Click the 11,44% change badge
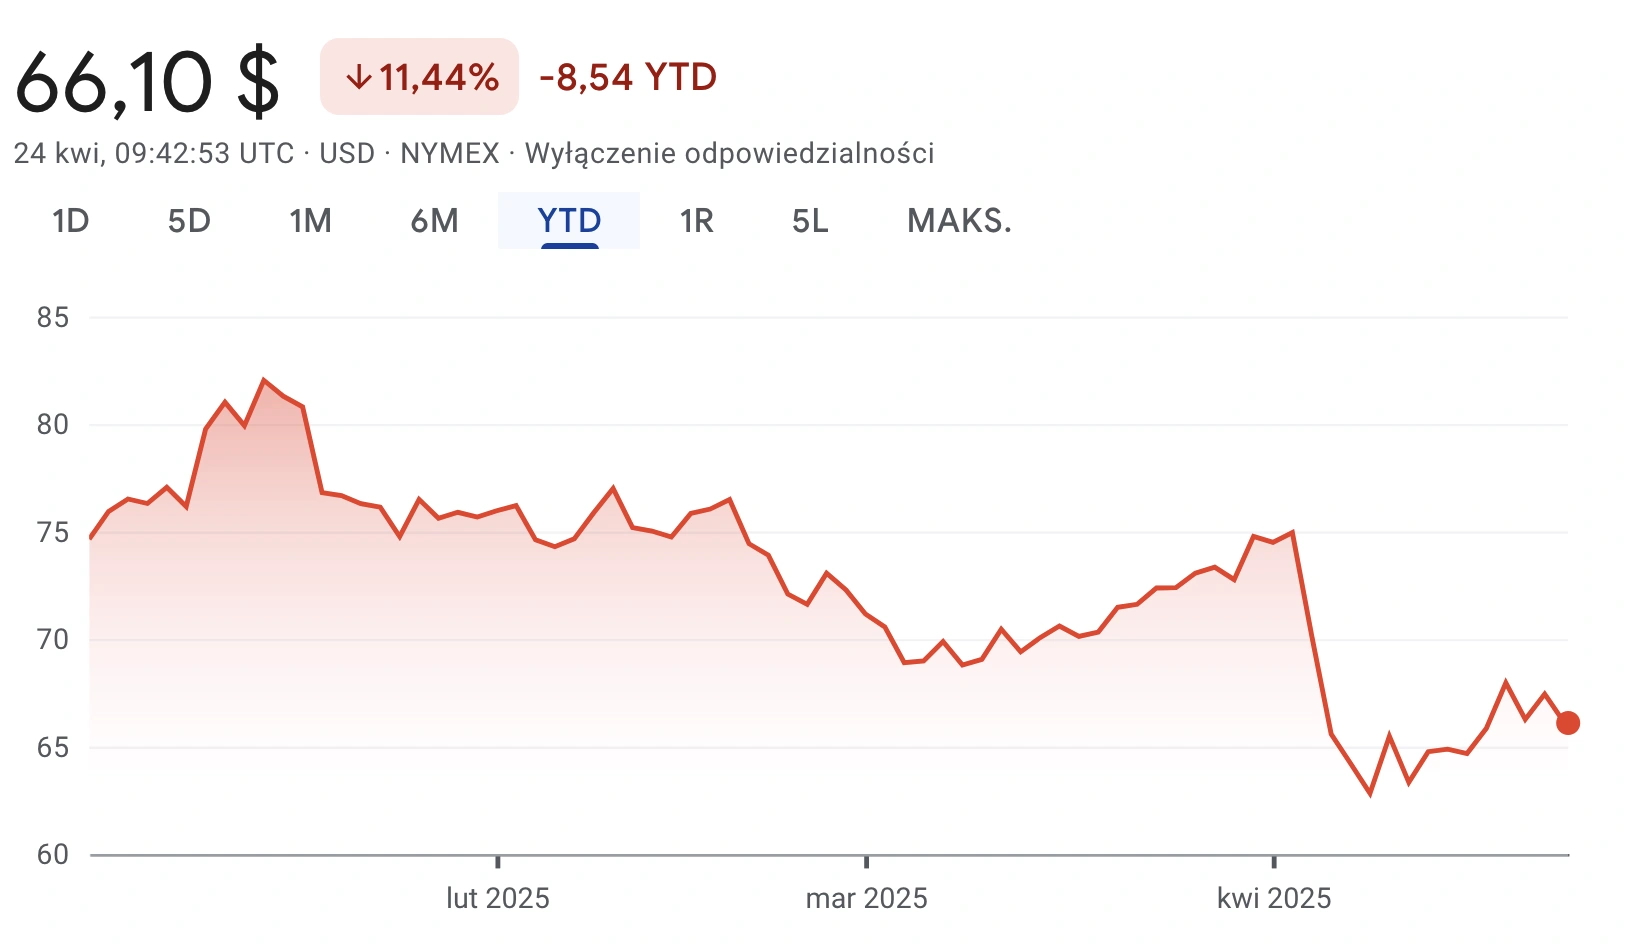Viewport: 1628px width, 944px height. pyautogui.click(x=419, y=77)
